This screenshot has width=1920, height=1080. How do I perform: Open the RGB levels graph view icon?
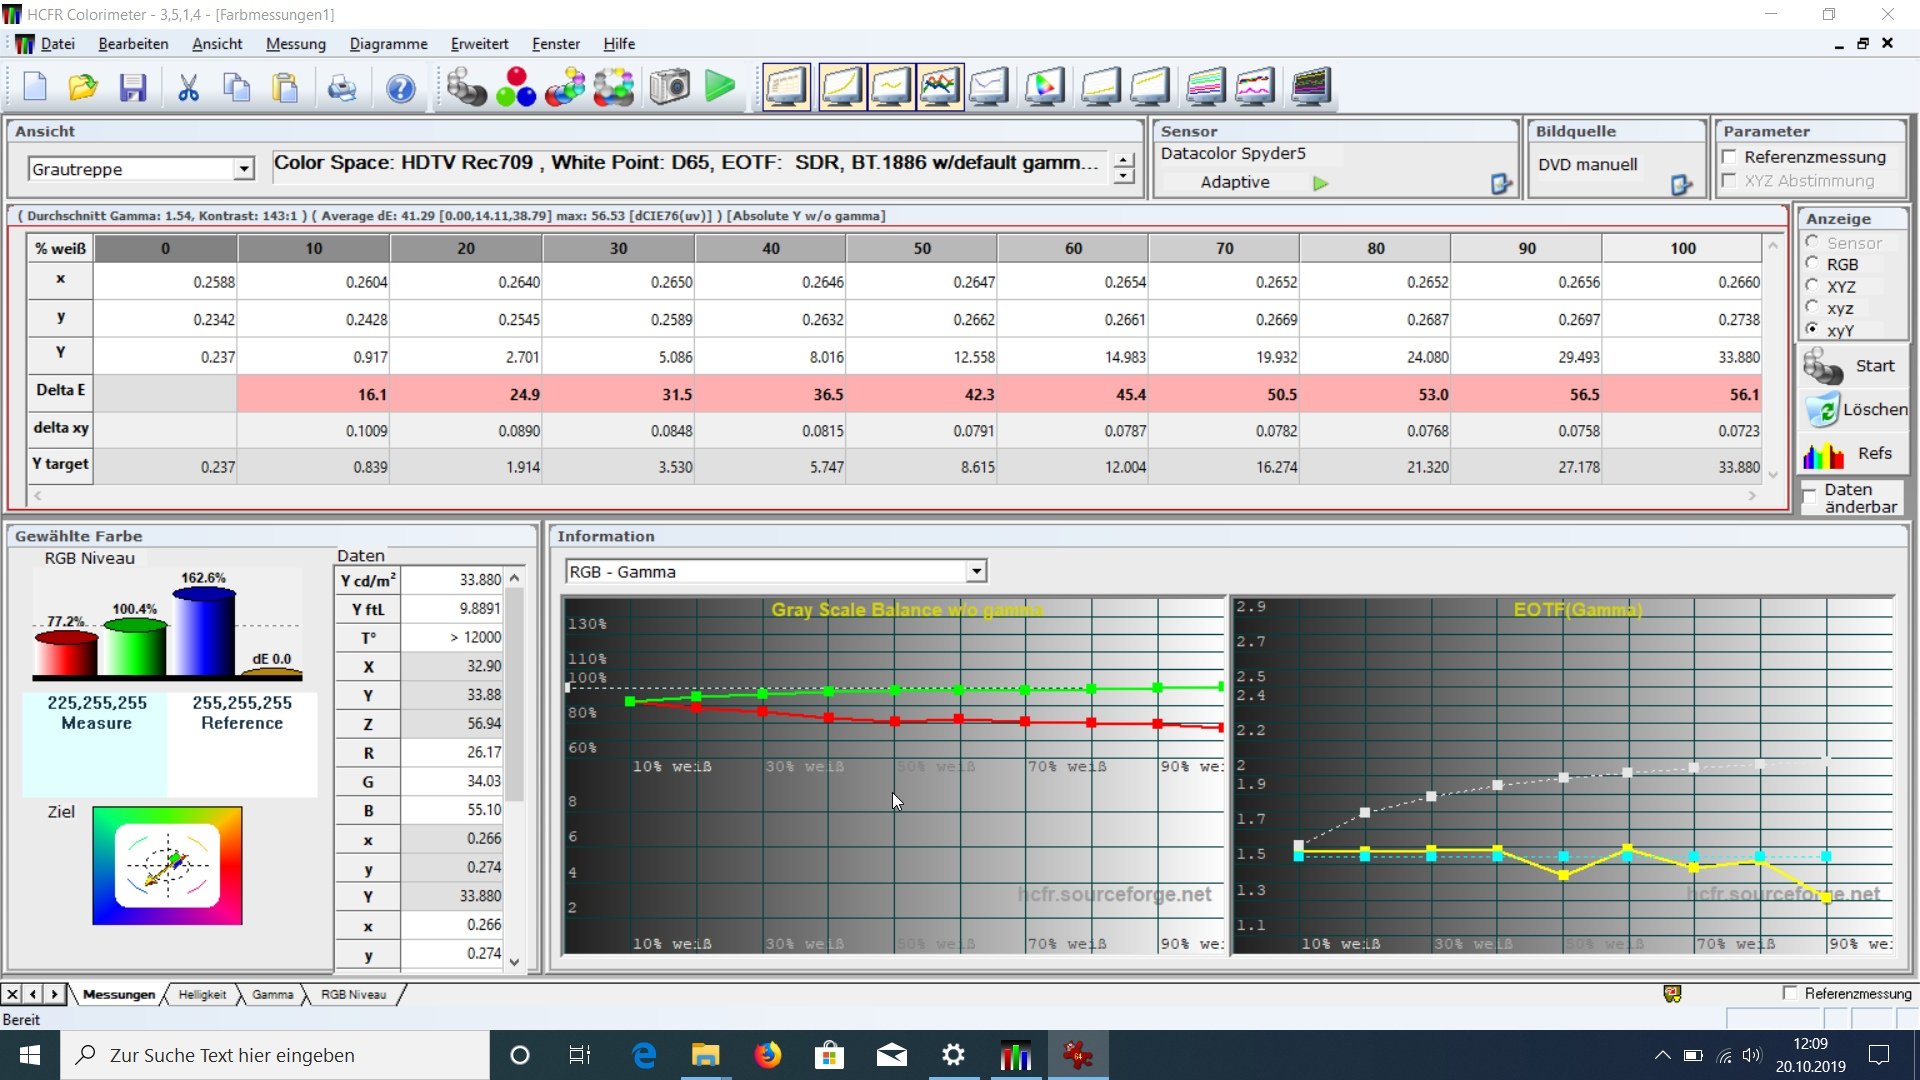[940, 87]
